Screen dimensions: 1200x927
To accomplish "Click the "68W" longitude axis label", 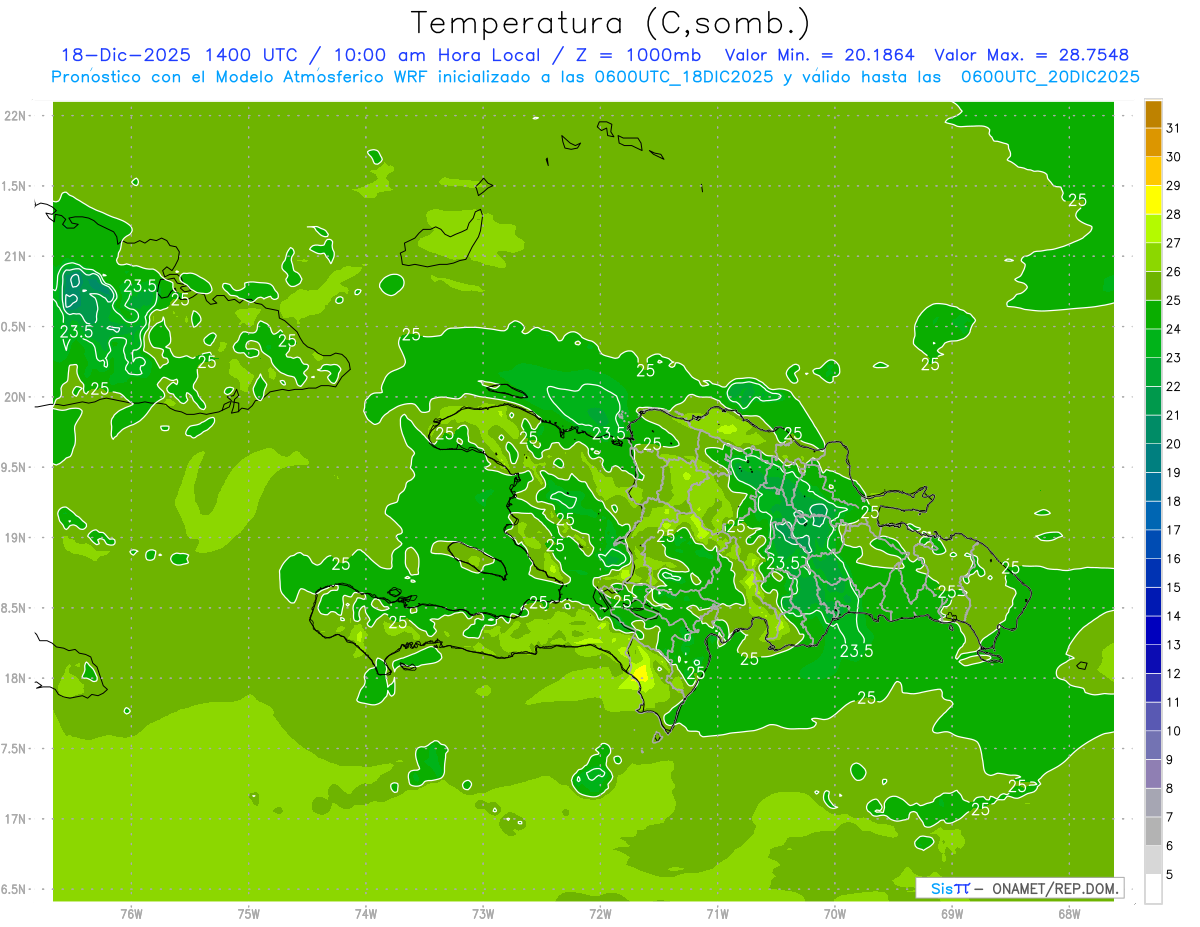I will tap(1069, 913).
